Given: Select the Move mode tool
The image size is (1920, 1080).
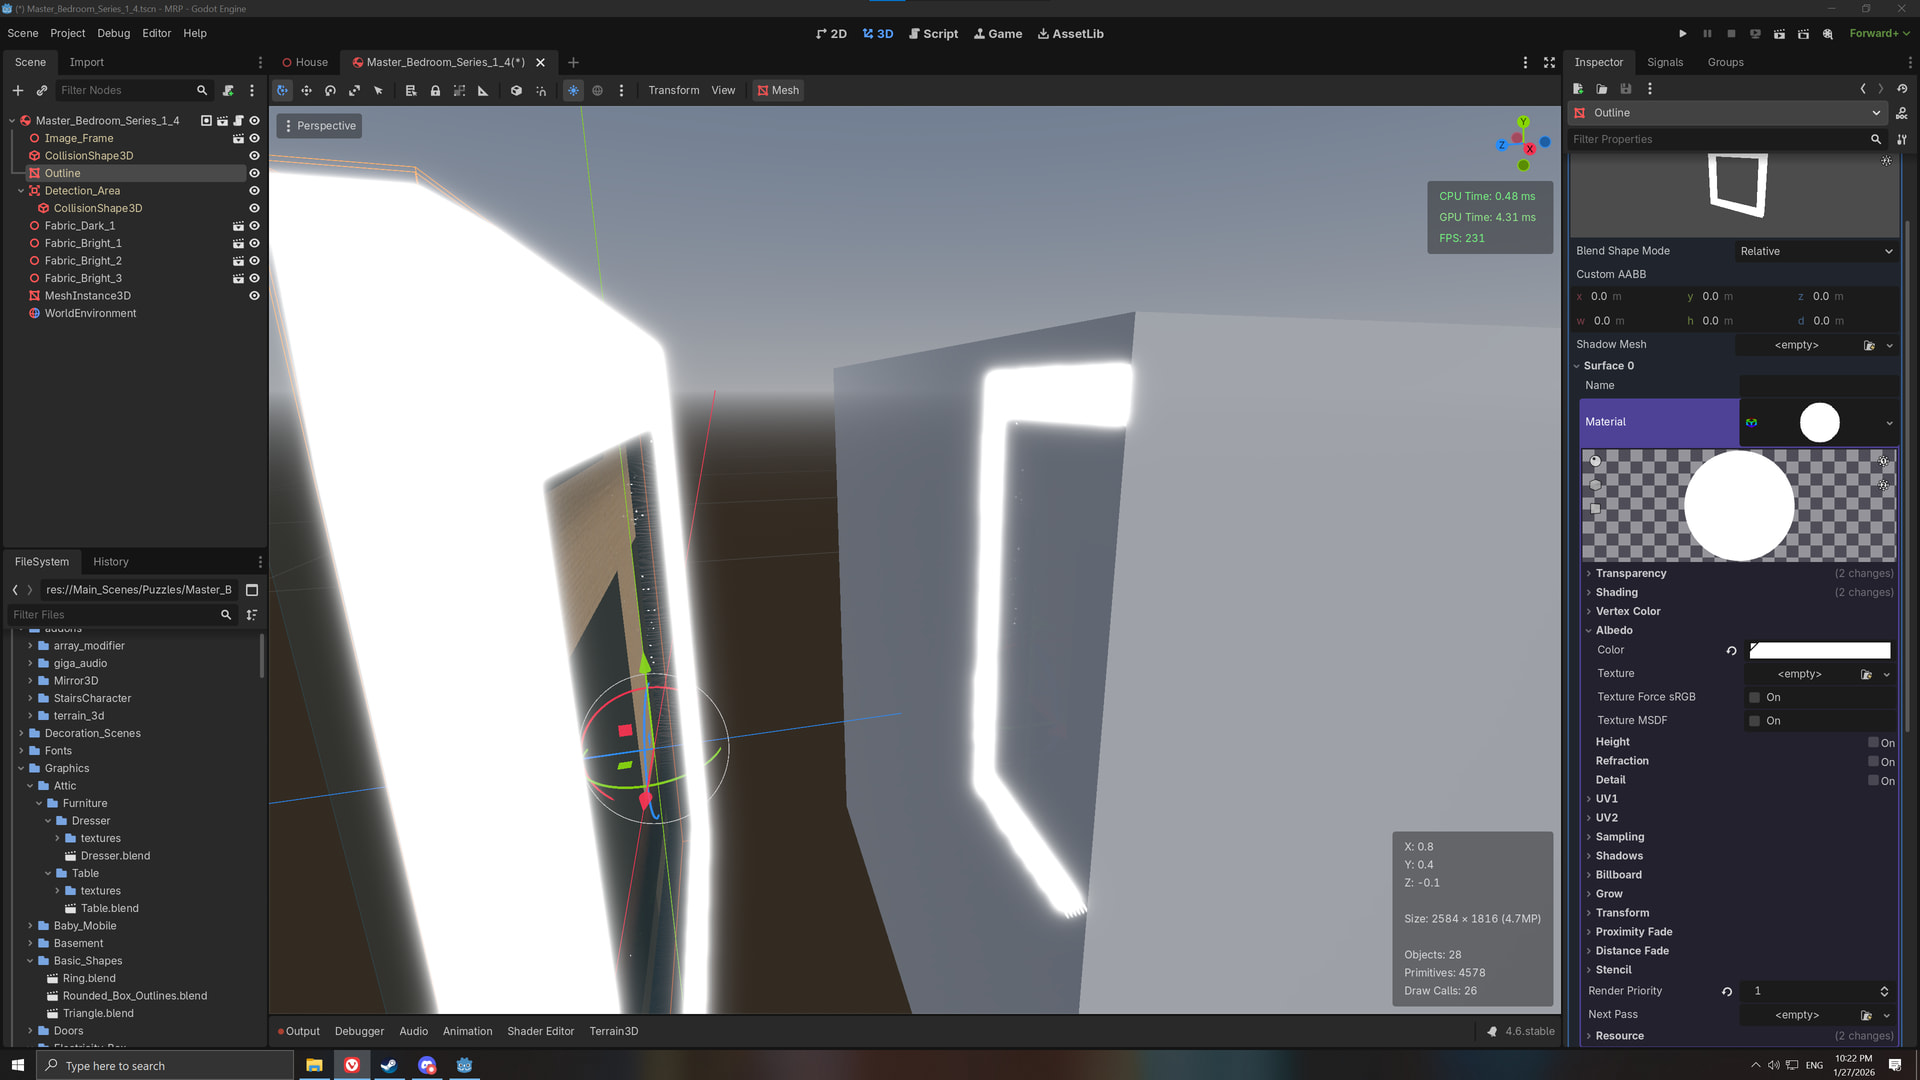Looking at the screenshot, I should [x=306, y=90].
